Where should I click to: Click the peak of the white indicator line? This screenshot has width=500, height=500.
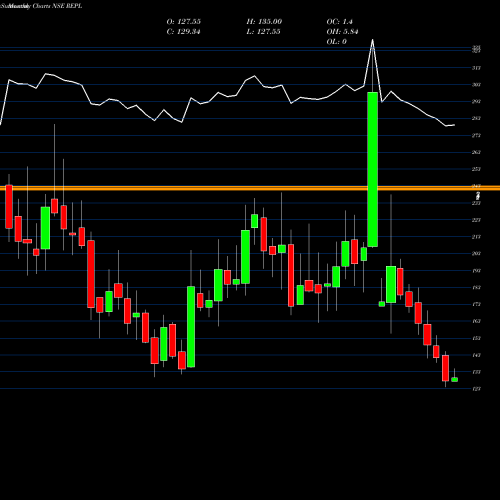point(373,40)
